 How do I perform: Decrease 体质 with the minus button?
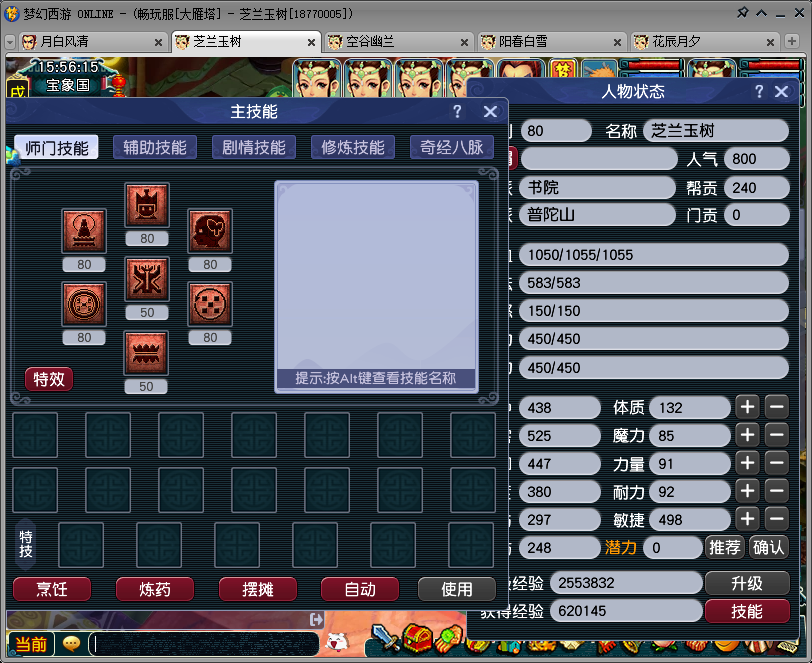point(777,407)
